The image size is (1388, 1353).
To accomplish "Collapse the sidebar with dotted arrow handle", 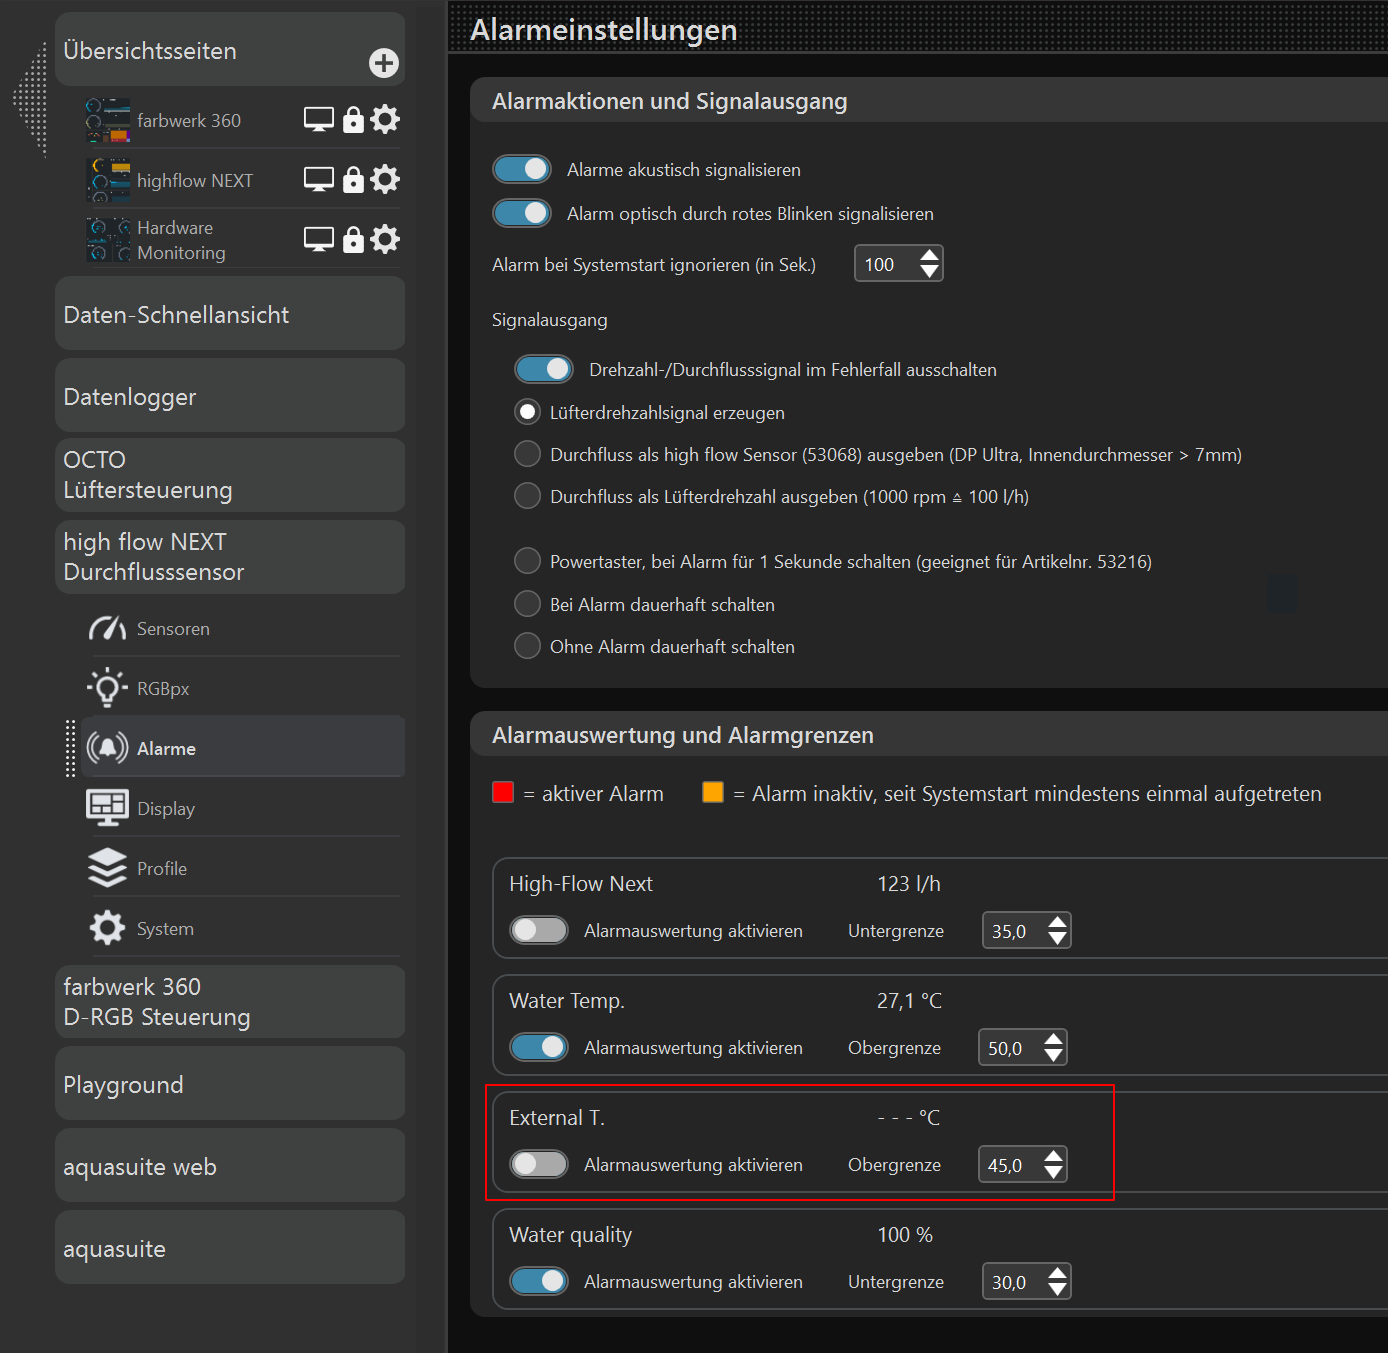I will (x=31, y=100).
